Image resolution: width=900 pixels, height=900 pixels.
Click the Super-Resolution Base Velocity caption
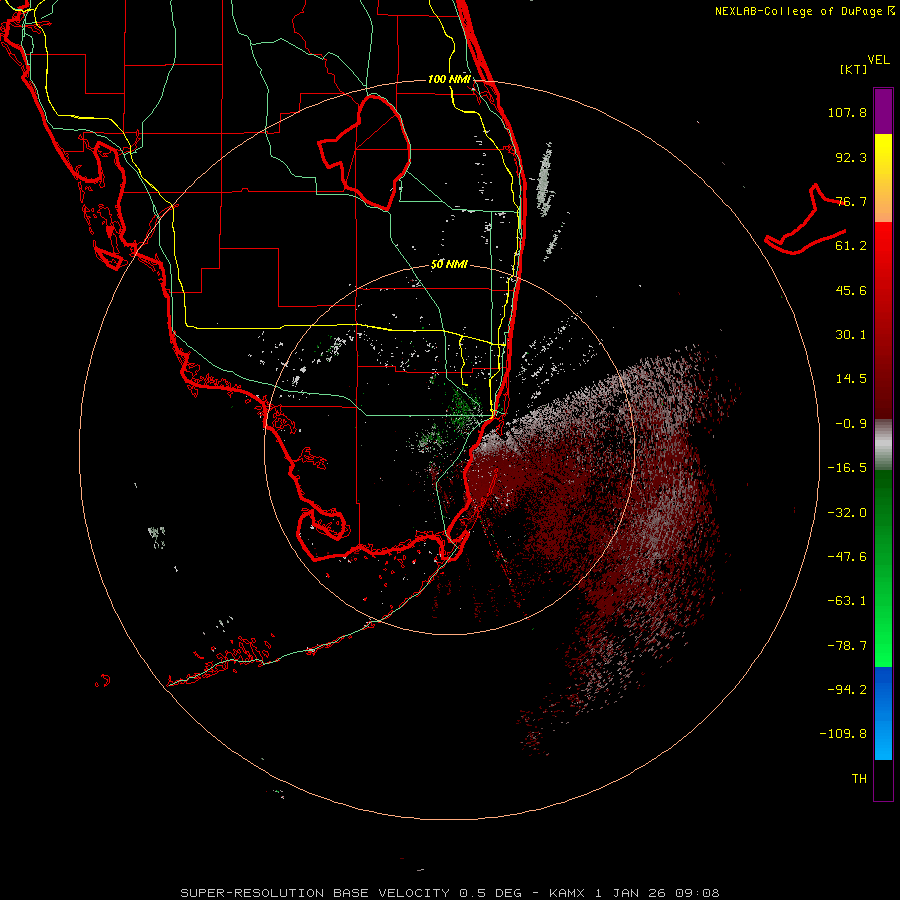[449, 893]
